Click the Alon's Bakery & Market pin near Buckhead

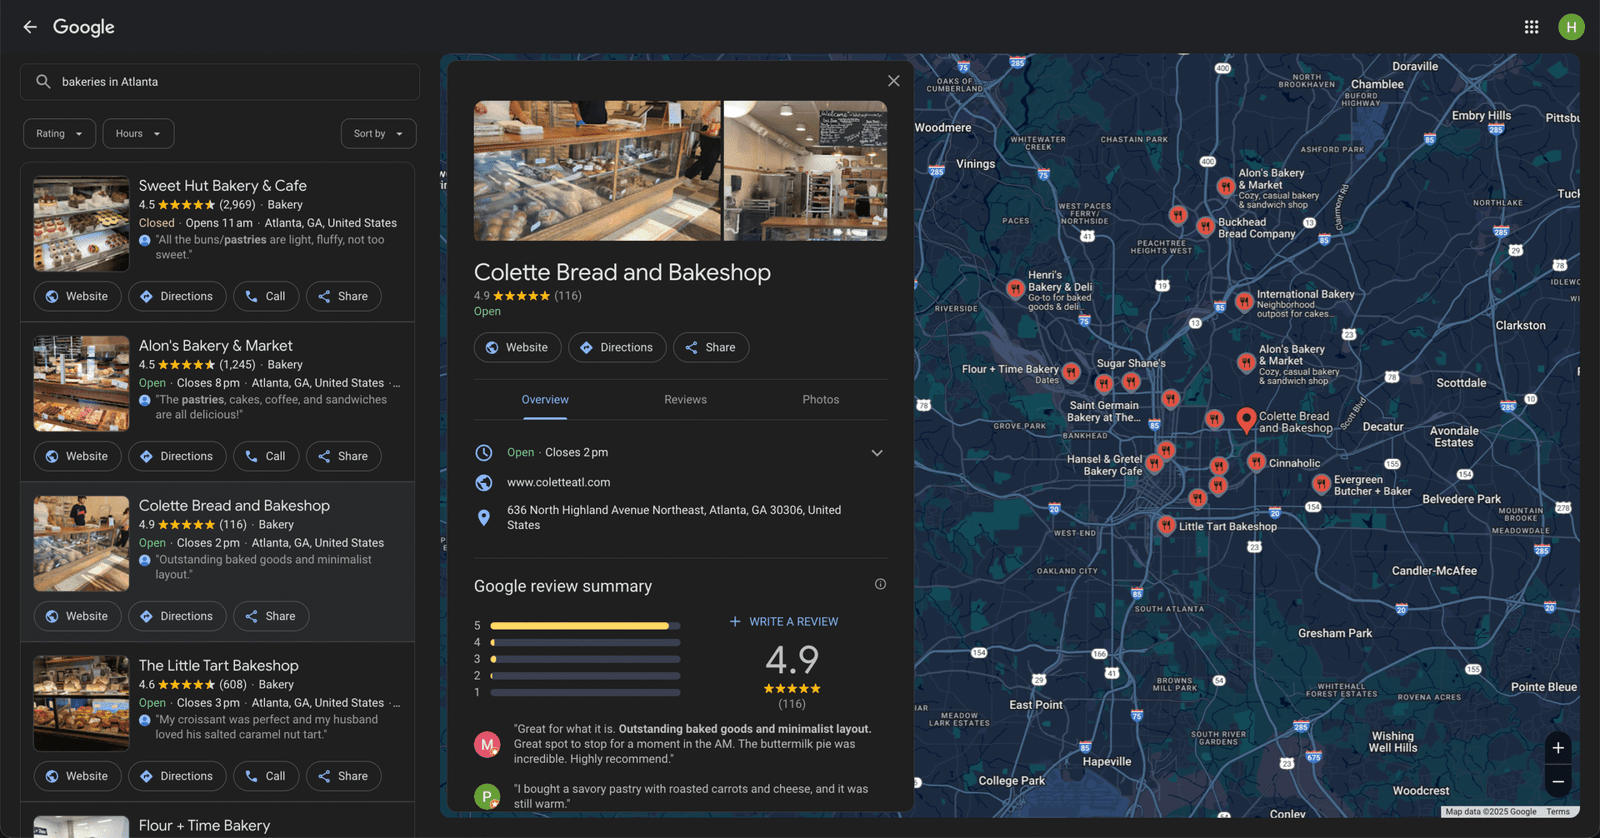[x=1225, y=186]
